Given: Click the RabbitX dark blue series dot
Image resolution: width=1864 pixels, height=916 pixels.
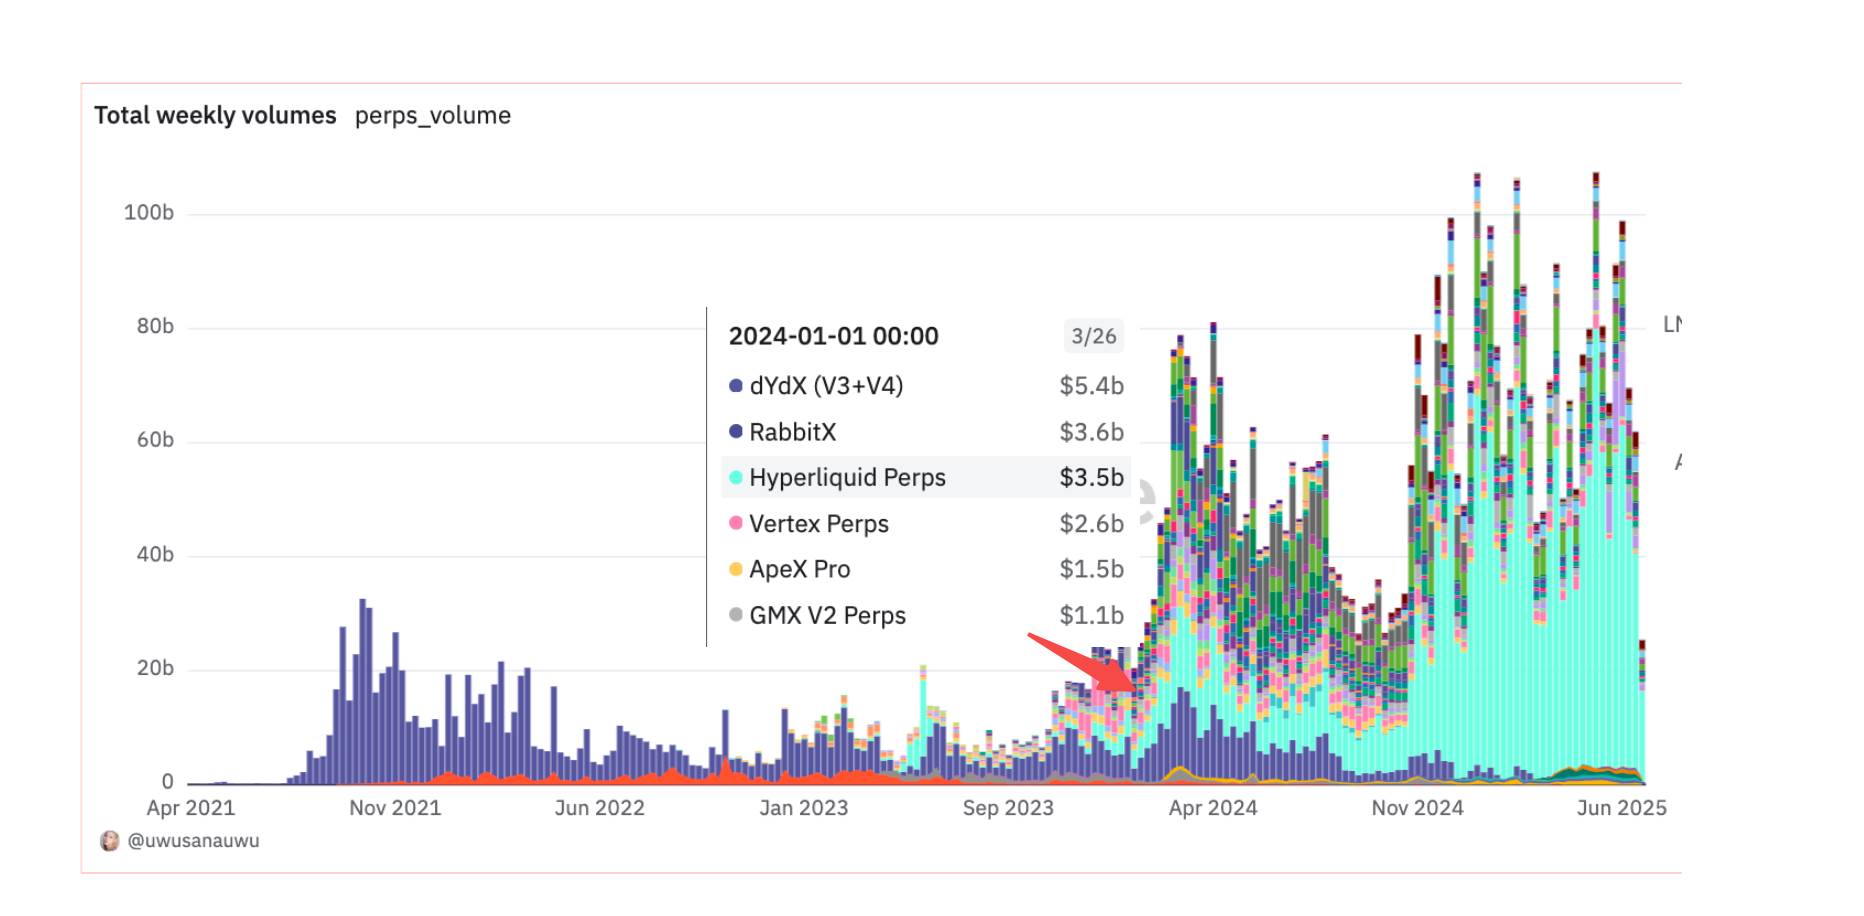Looking at the screenshot, I should pyautogui.click(x=736, y=432).
